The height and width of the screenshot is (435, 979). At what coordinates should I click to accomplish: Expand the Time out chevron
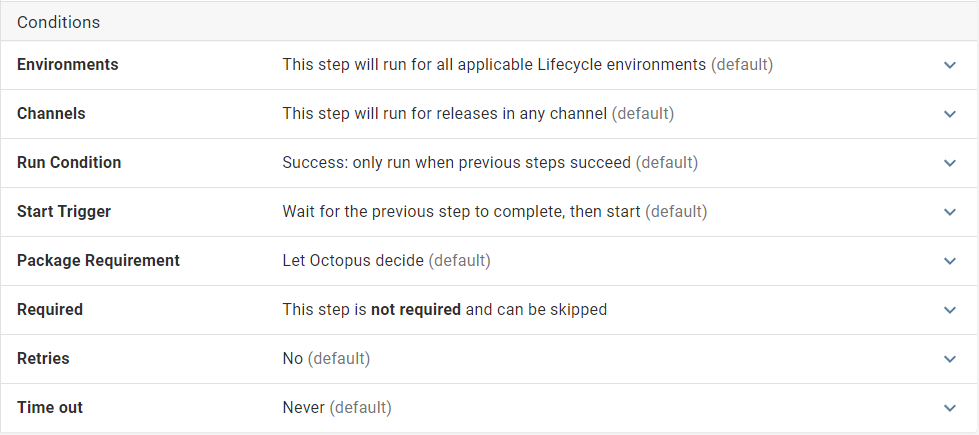click(950, 408)
